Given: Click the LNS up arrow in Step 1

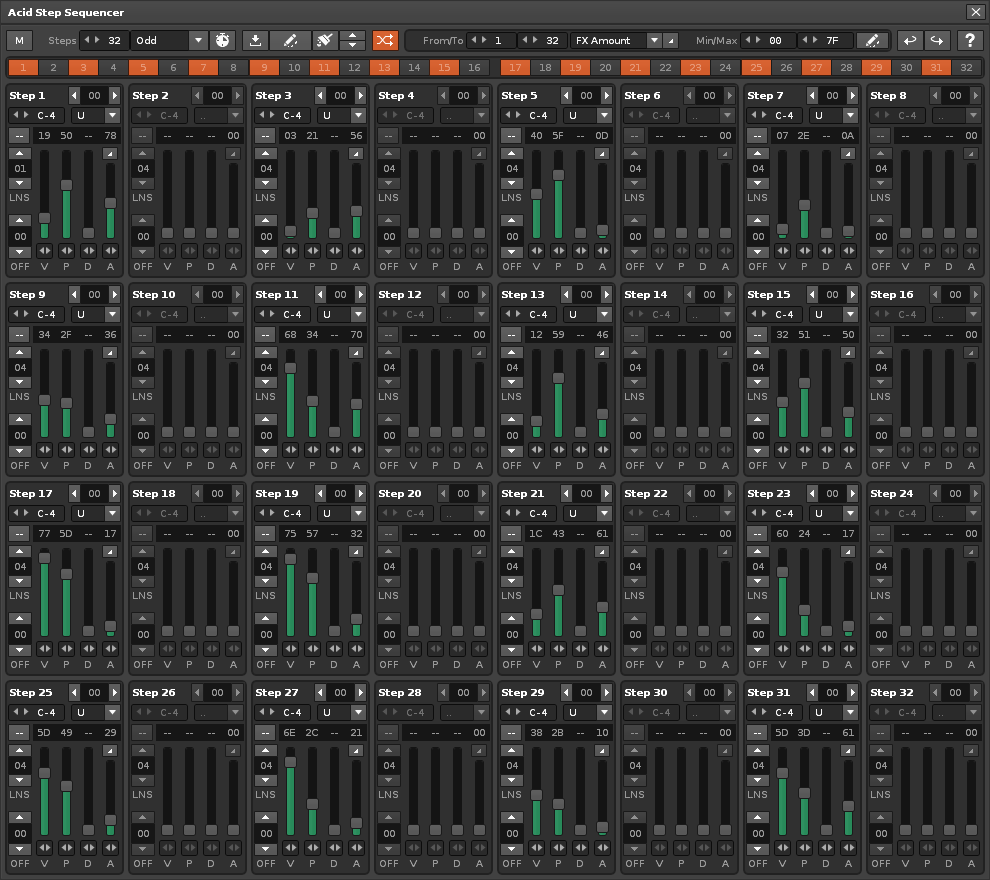Looking at the screenshot, I should point(20,153).
